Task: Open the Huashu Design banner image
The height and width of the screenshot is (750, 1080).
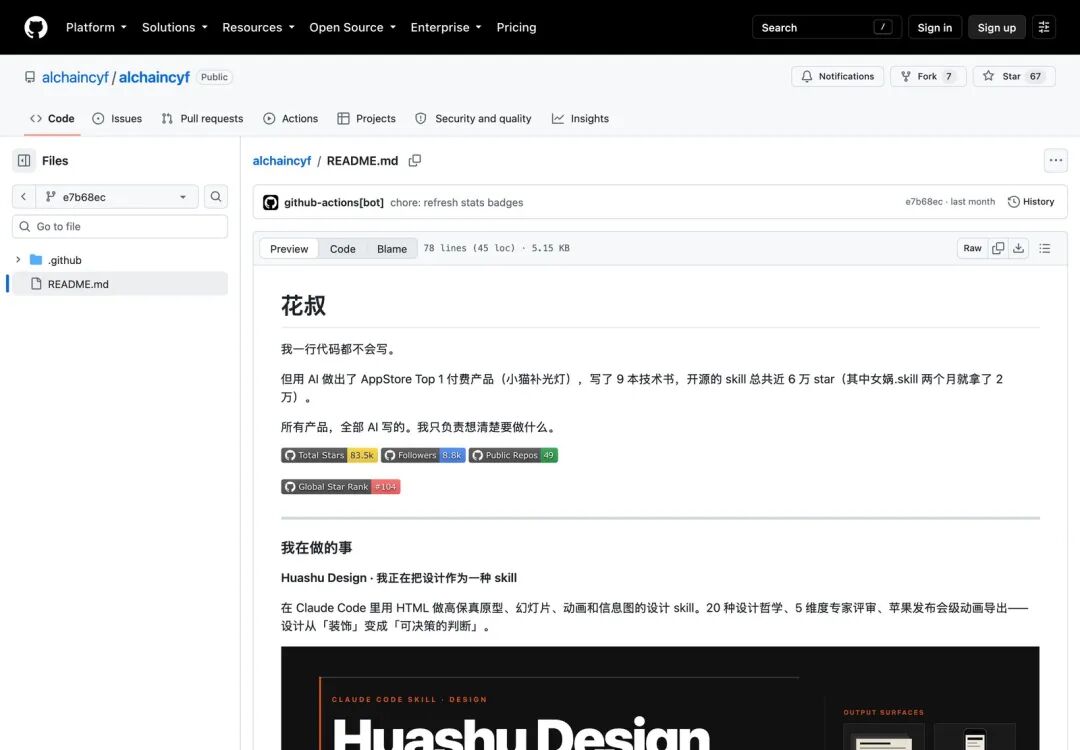Action: [x=660, y=698]
